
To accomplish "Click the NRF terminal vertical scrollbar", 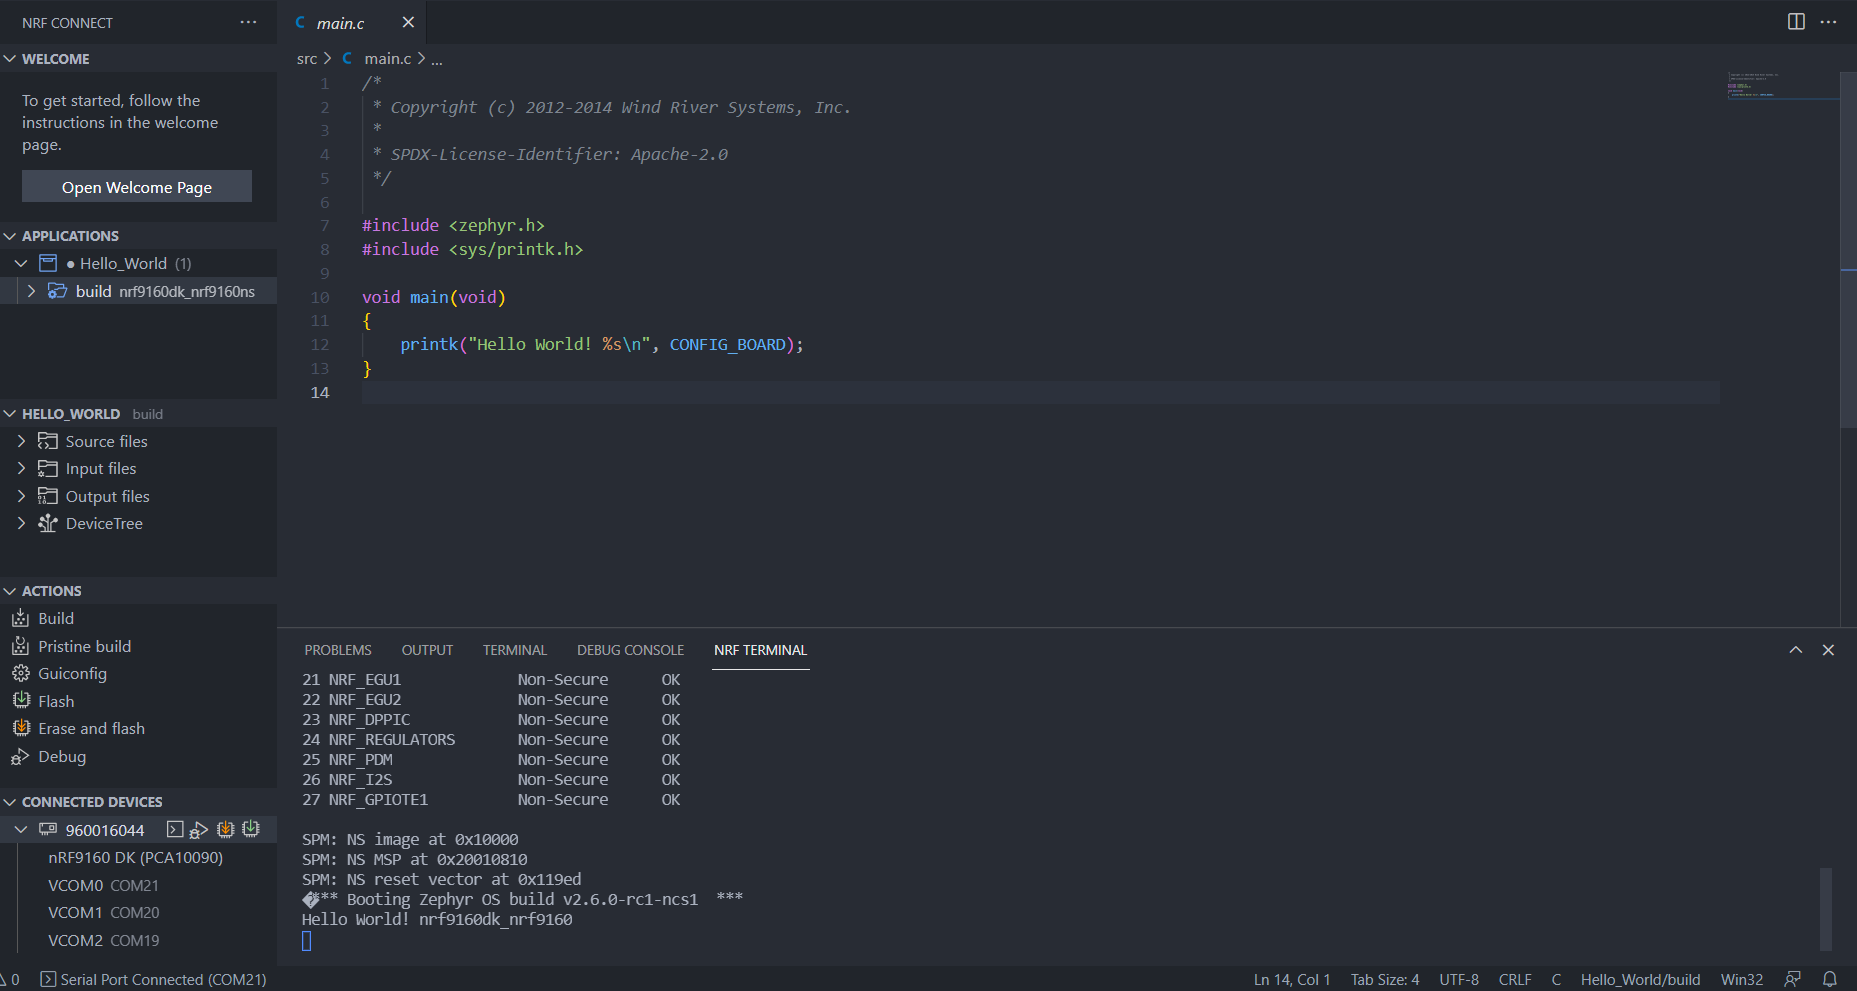I will (x=1825, y=908).
